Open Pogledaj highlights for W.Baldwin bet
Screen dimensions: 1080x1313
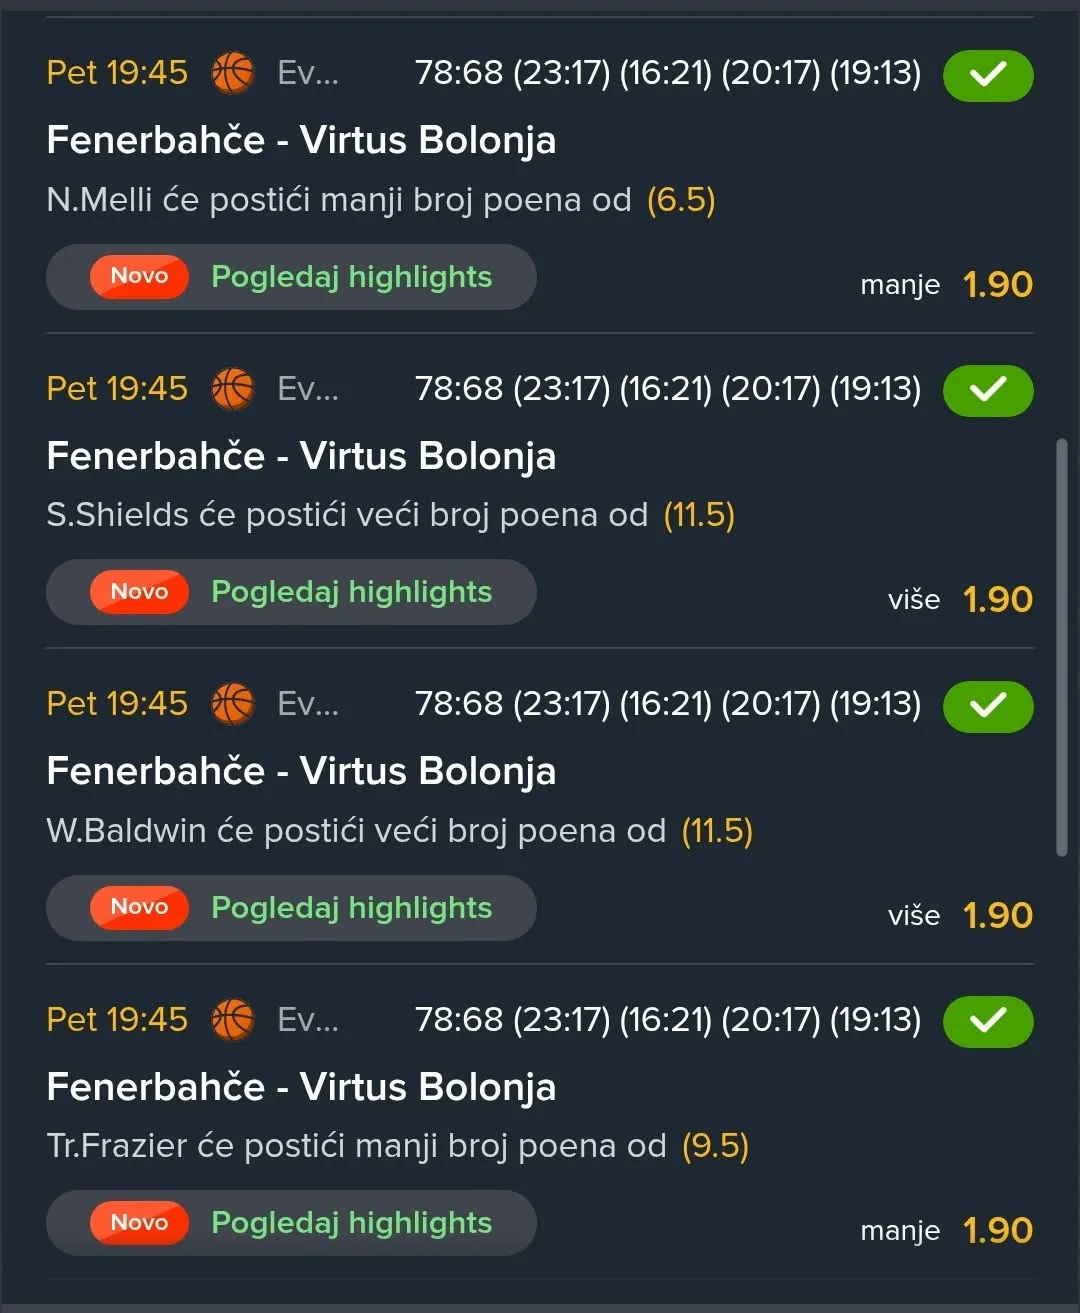tap(291, 908)
